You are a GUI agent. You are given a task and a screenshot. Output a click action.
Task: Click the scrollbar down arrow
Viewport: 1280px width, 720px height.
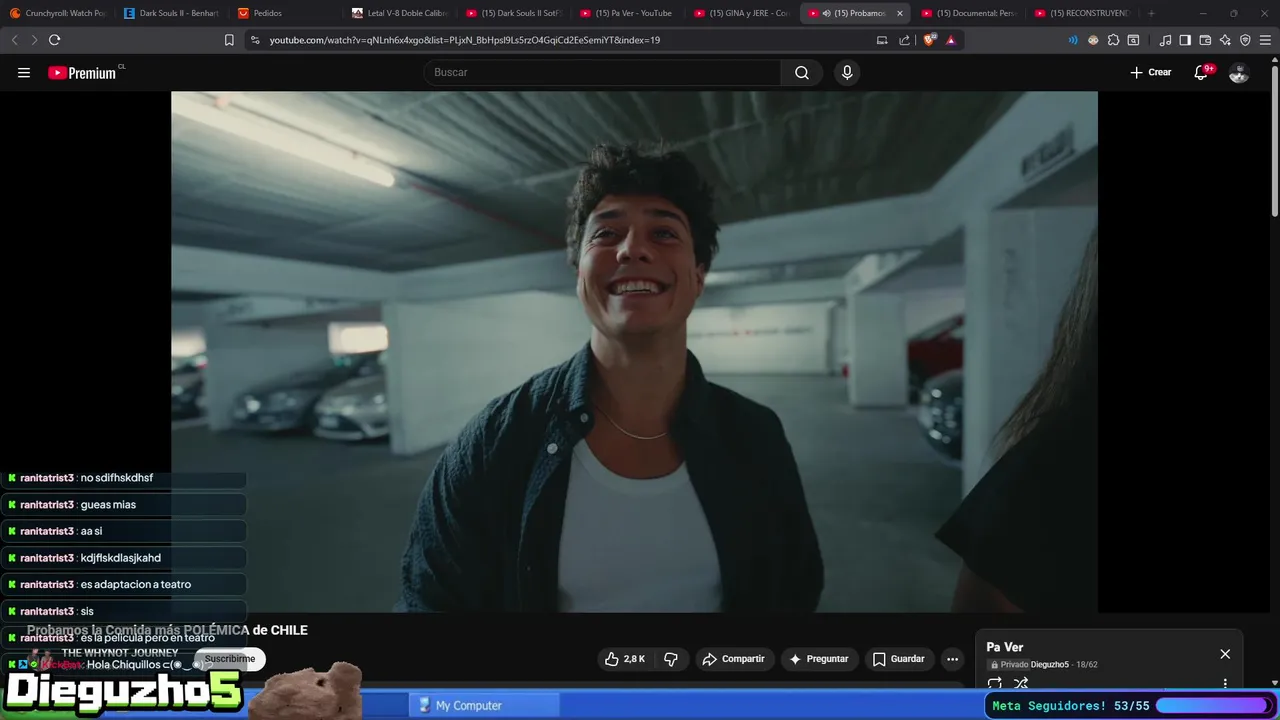pos(1274,683)
